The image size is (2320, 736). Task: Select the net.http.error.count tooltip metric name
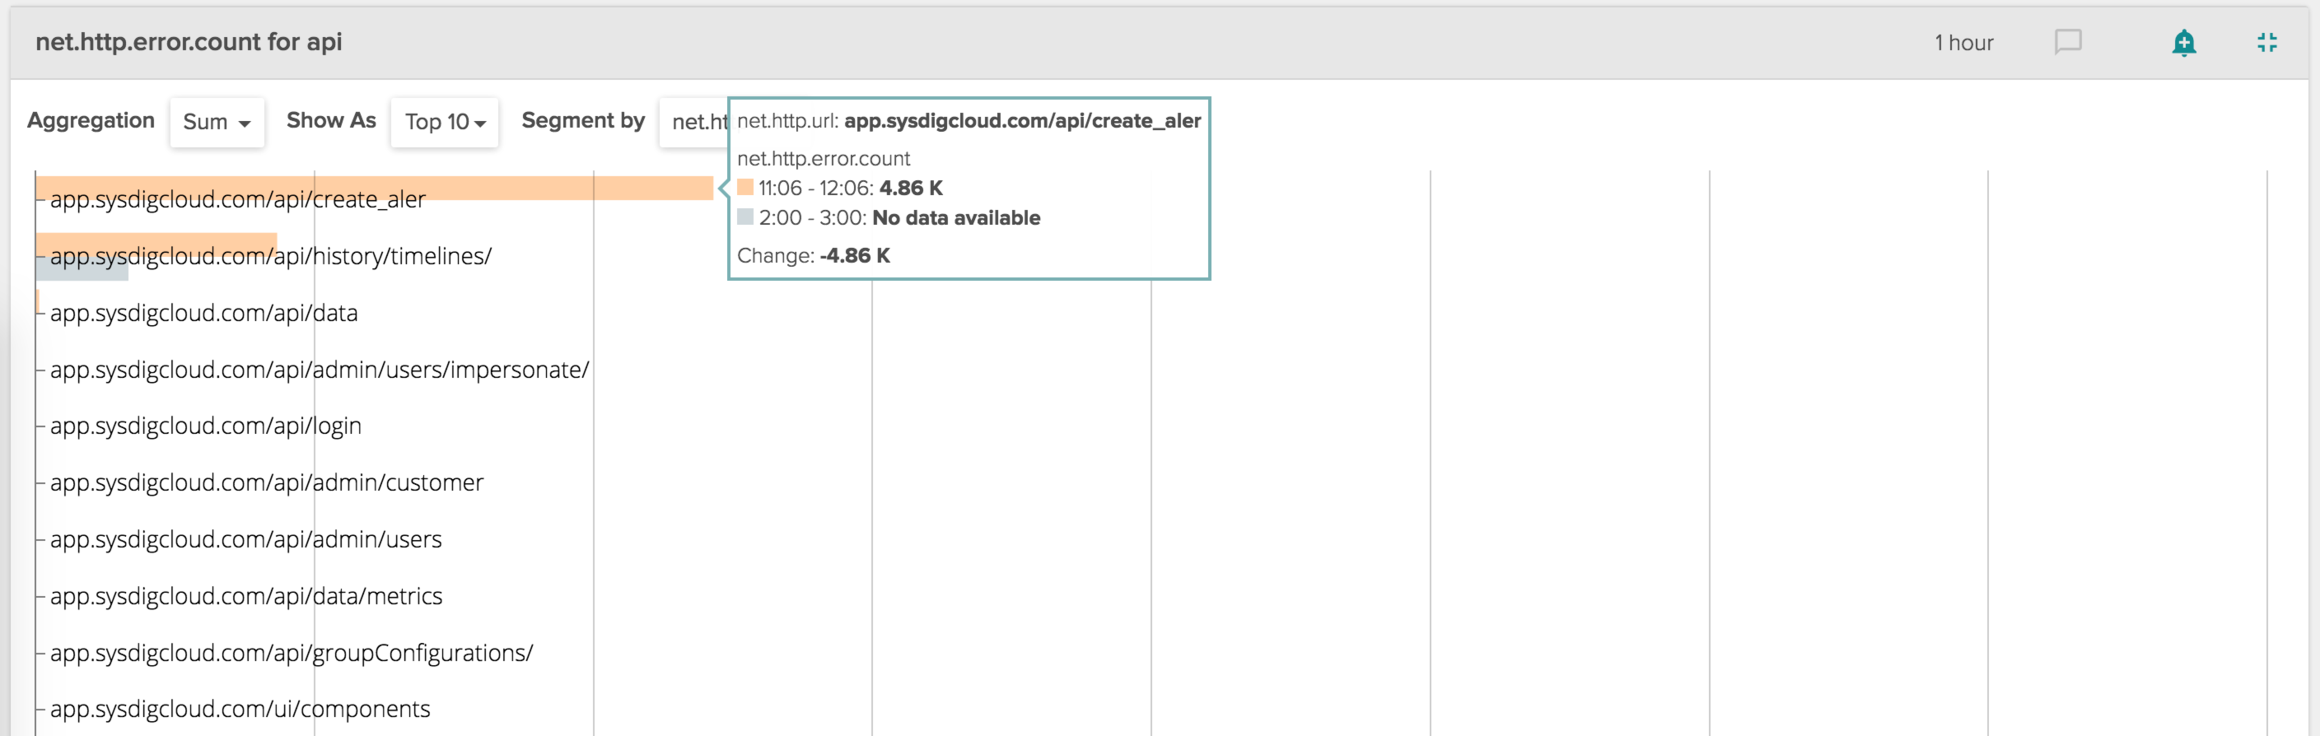tap(824, 158)
